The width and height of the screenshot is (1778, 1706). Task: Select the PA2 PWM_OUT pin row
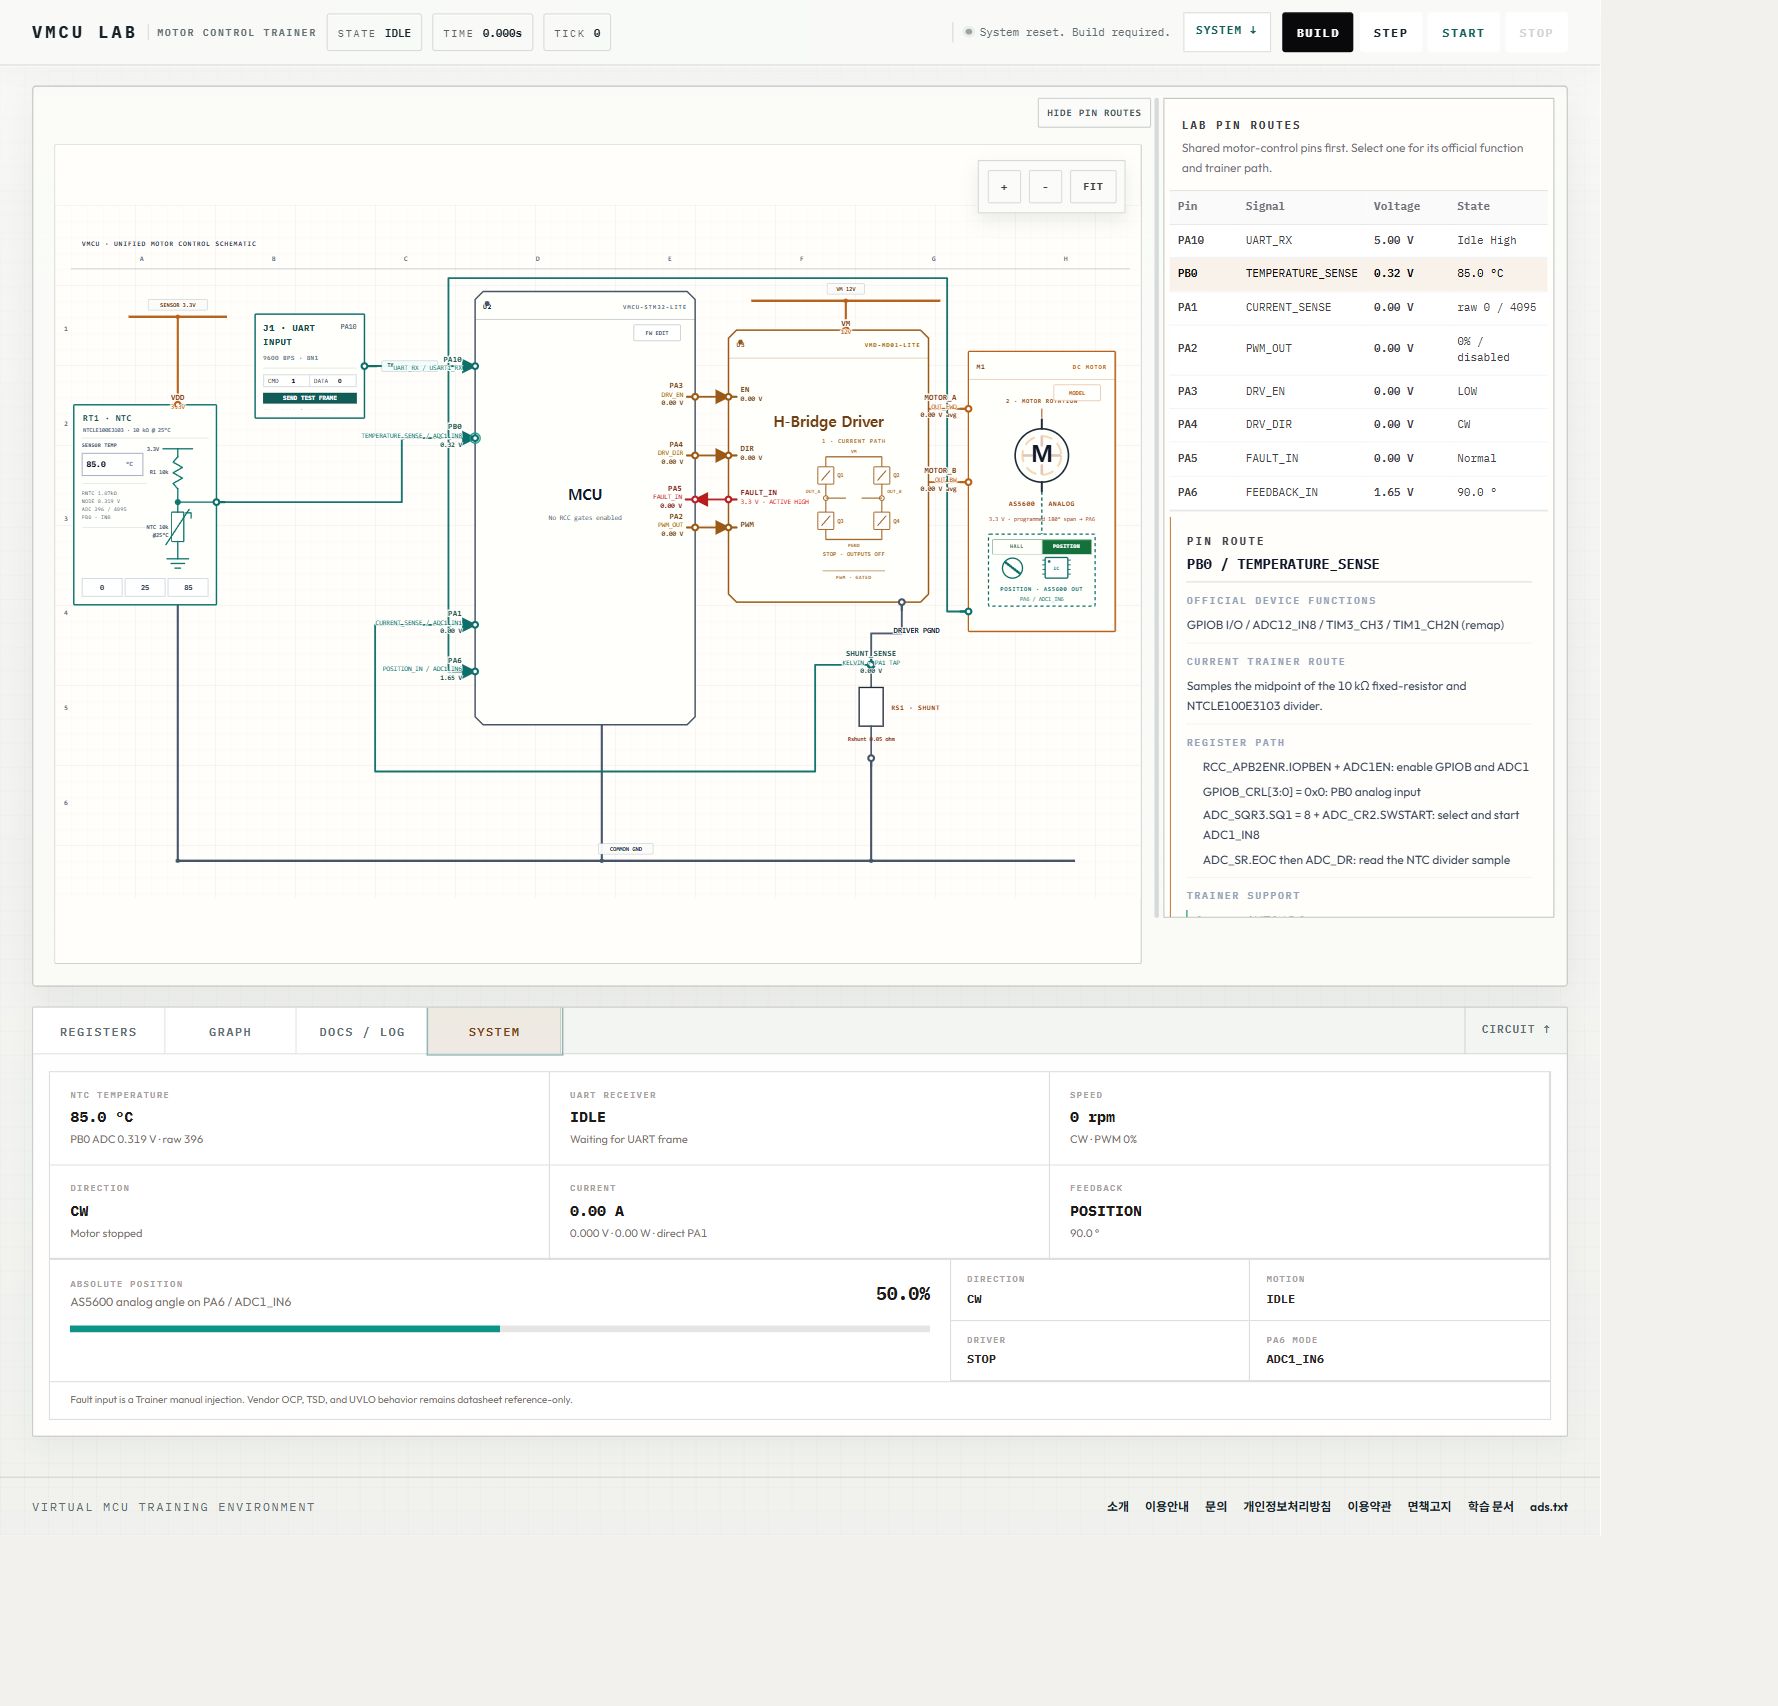1358,349
